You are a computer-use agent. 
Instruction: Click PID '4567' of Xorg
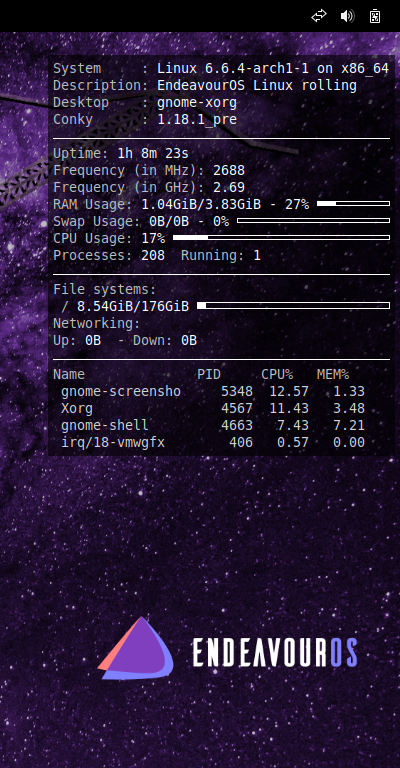pos(237,408)
